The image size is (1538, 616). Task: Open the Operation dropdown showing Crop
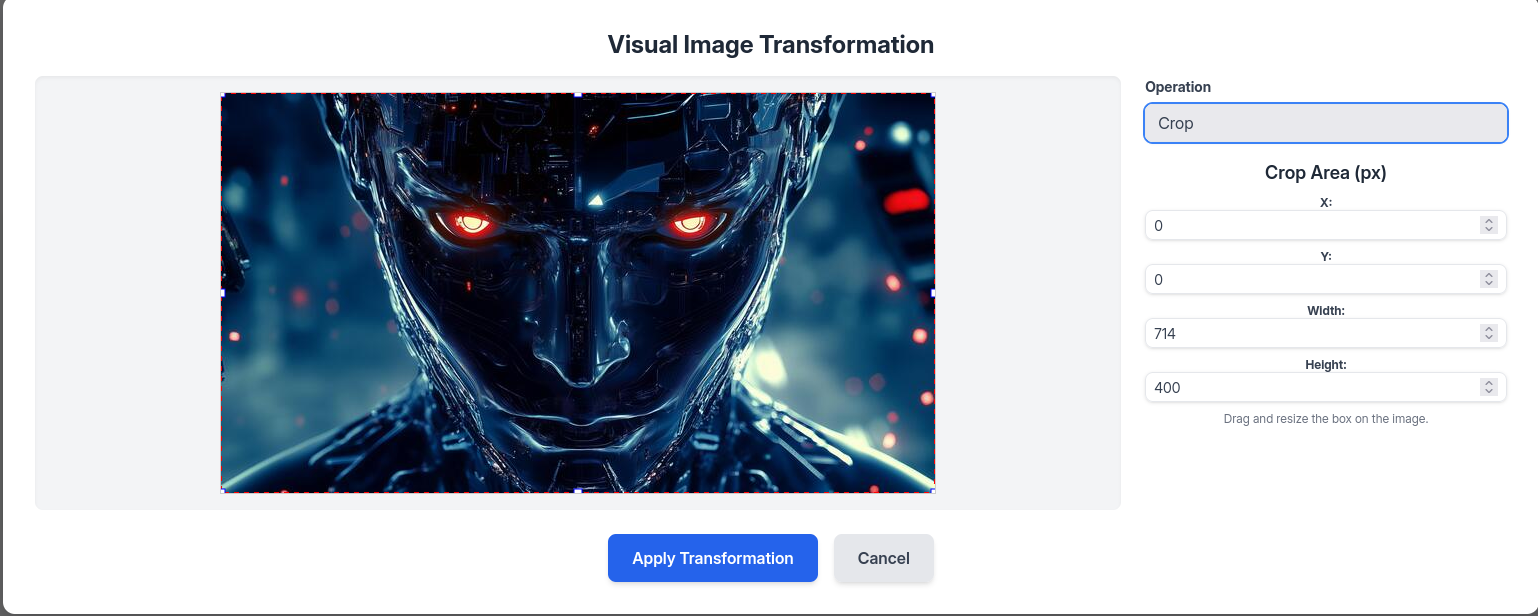[x=1325, y=123]
